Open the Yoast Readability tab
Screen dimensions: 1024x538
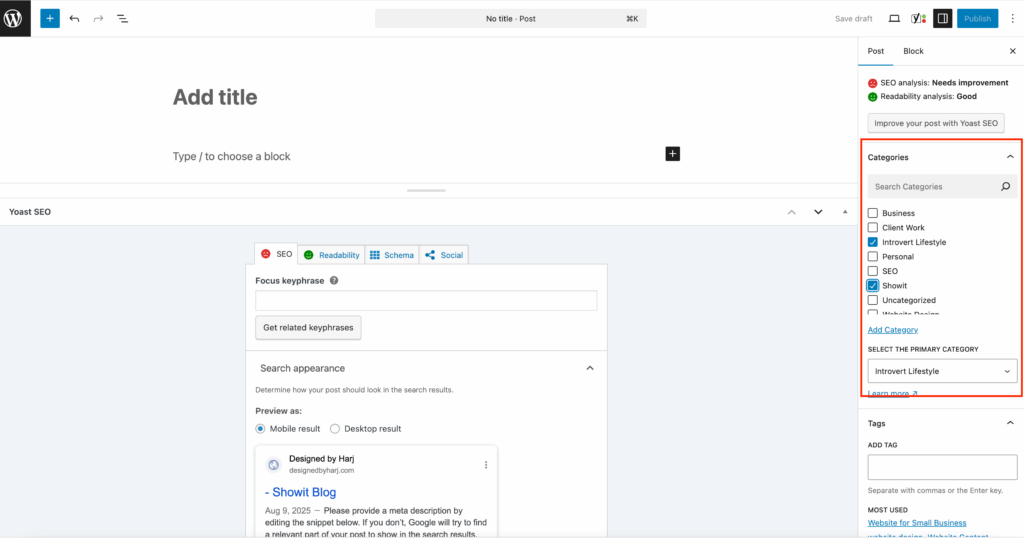coord(332,255)
